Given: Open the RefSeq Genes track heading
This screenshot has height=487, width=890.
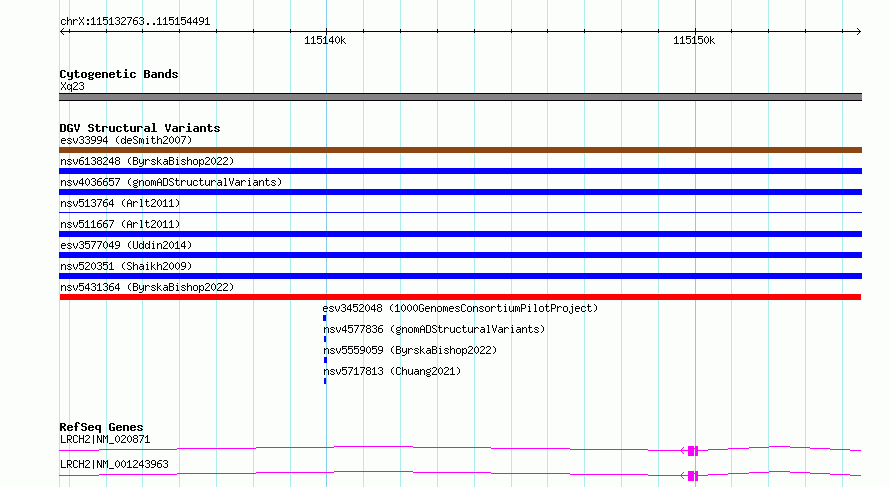Looking at the screenshot, I should pos(102,427).
